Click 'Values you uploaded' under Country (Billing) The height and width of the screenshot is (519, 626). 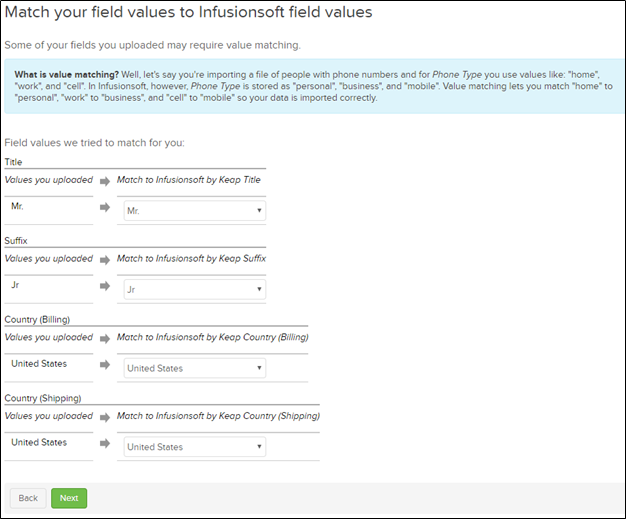49,337
